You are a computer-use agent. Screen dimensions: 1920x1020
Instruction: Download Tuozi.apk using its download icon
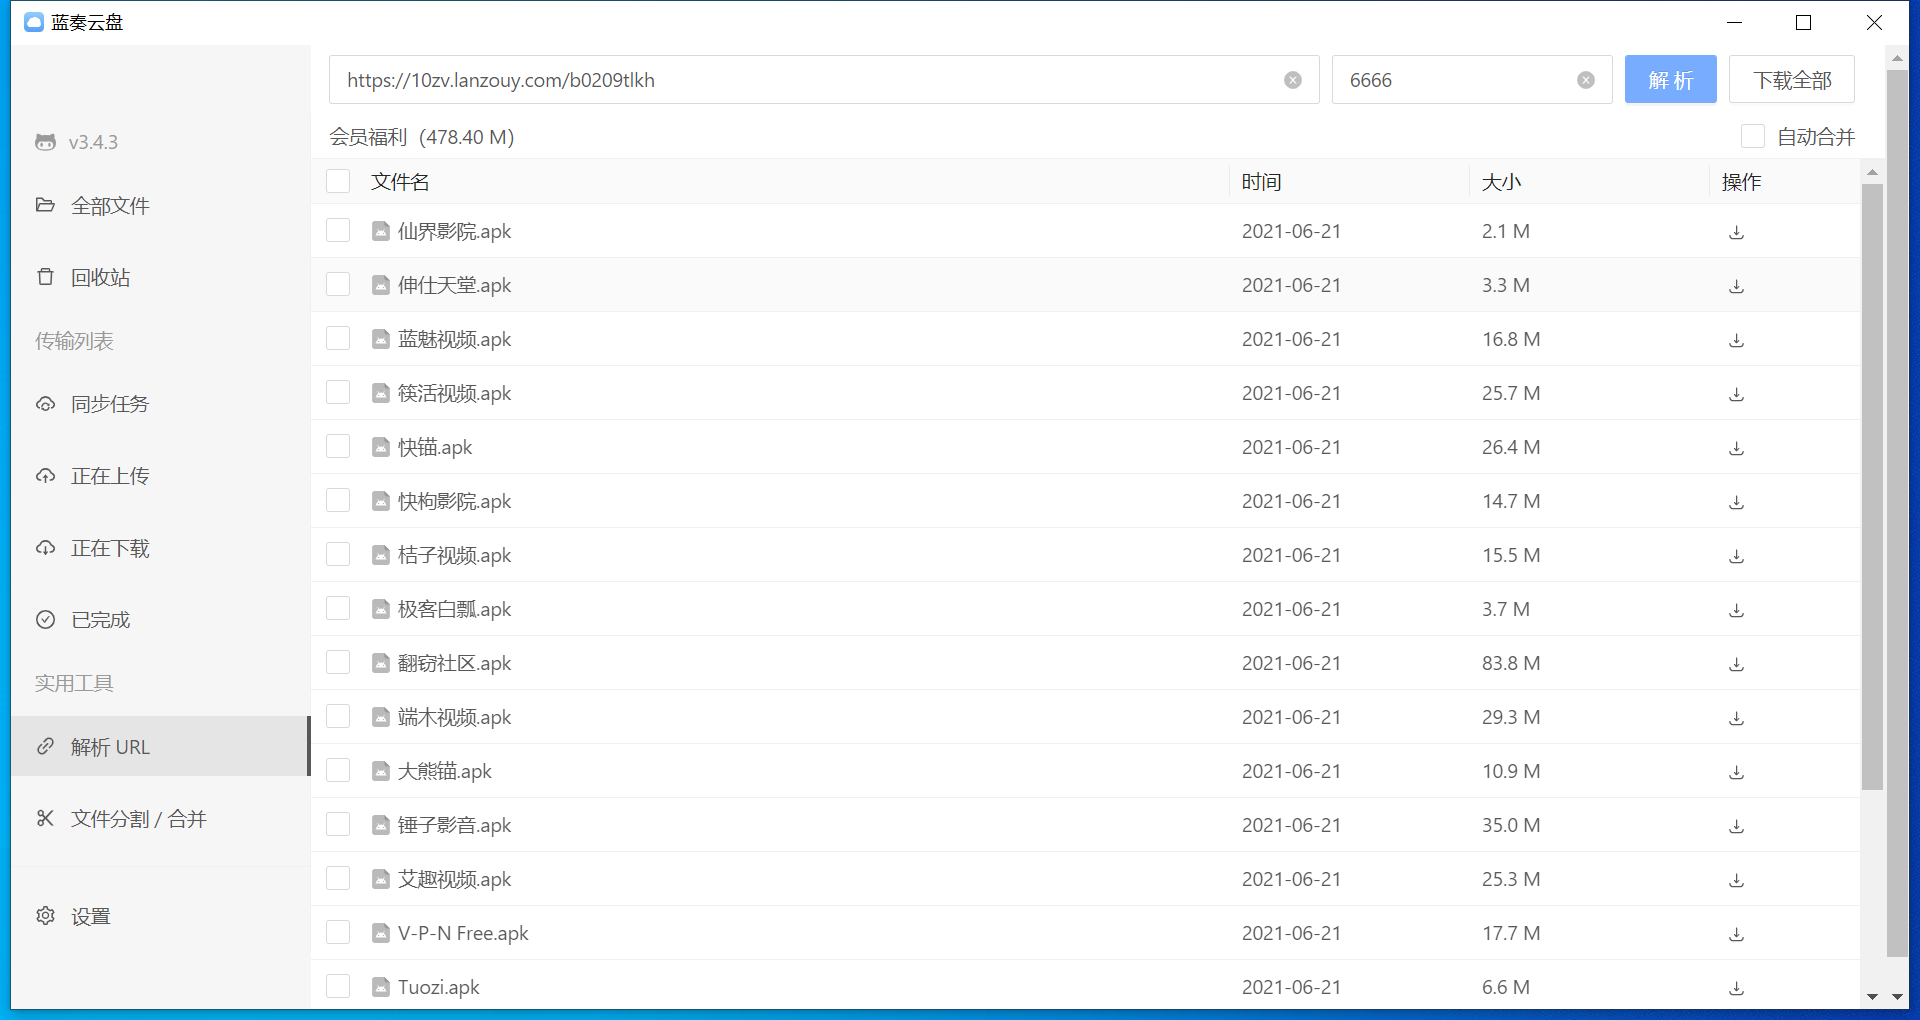tap(1737, 988)
